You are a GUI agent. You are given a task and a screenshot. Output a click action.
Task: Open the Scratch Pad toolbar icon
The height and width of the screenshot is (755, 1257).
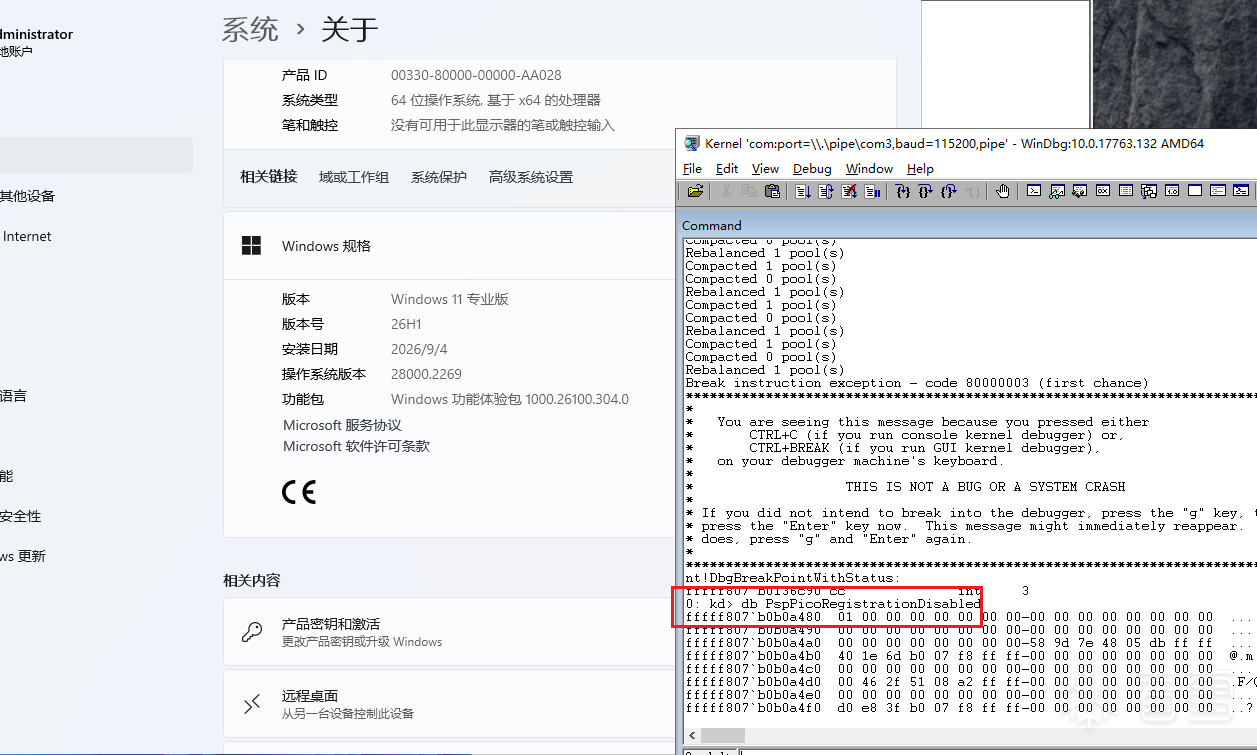point(1195,191)
